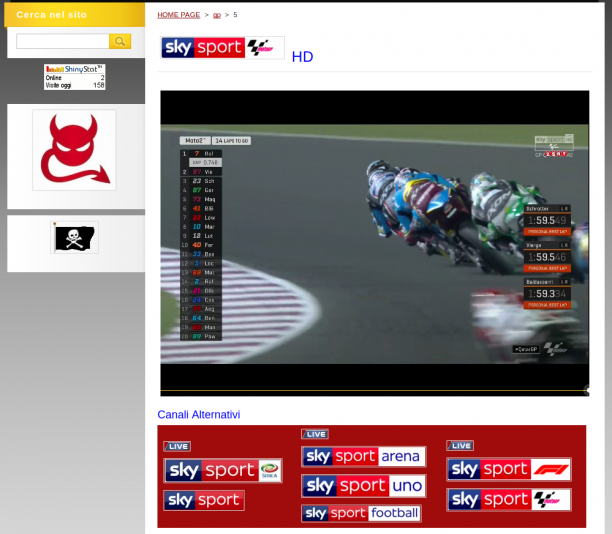612x534 pixels.
Task: Open Sky Sport Serie A channel
Action: pyautogui.click(x=223, y=470)
